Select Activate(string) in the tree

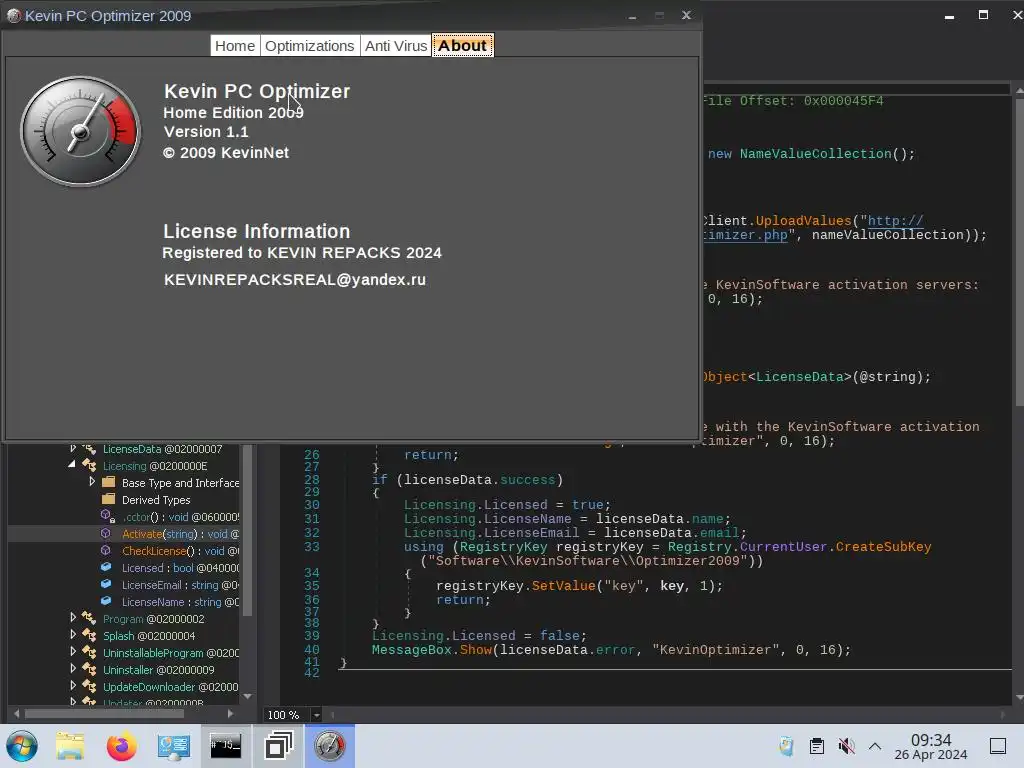180,534
